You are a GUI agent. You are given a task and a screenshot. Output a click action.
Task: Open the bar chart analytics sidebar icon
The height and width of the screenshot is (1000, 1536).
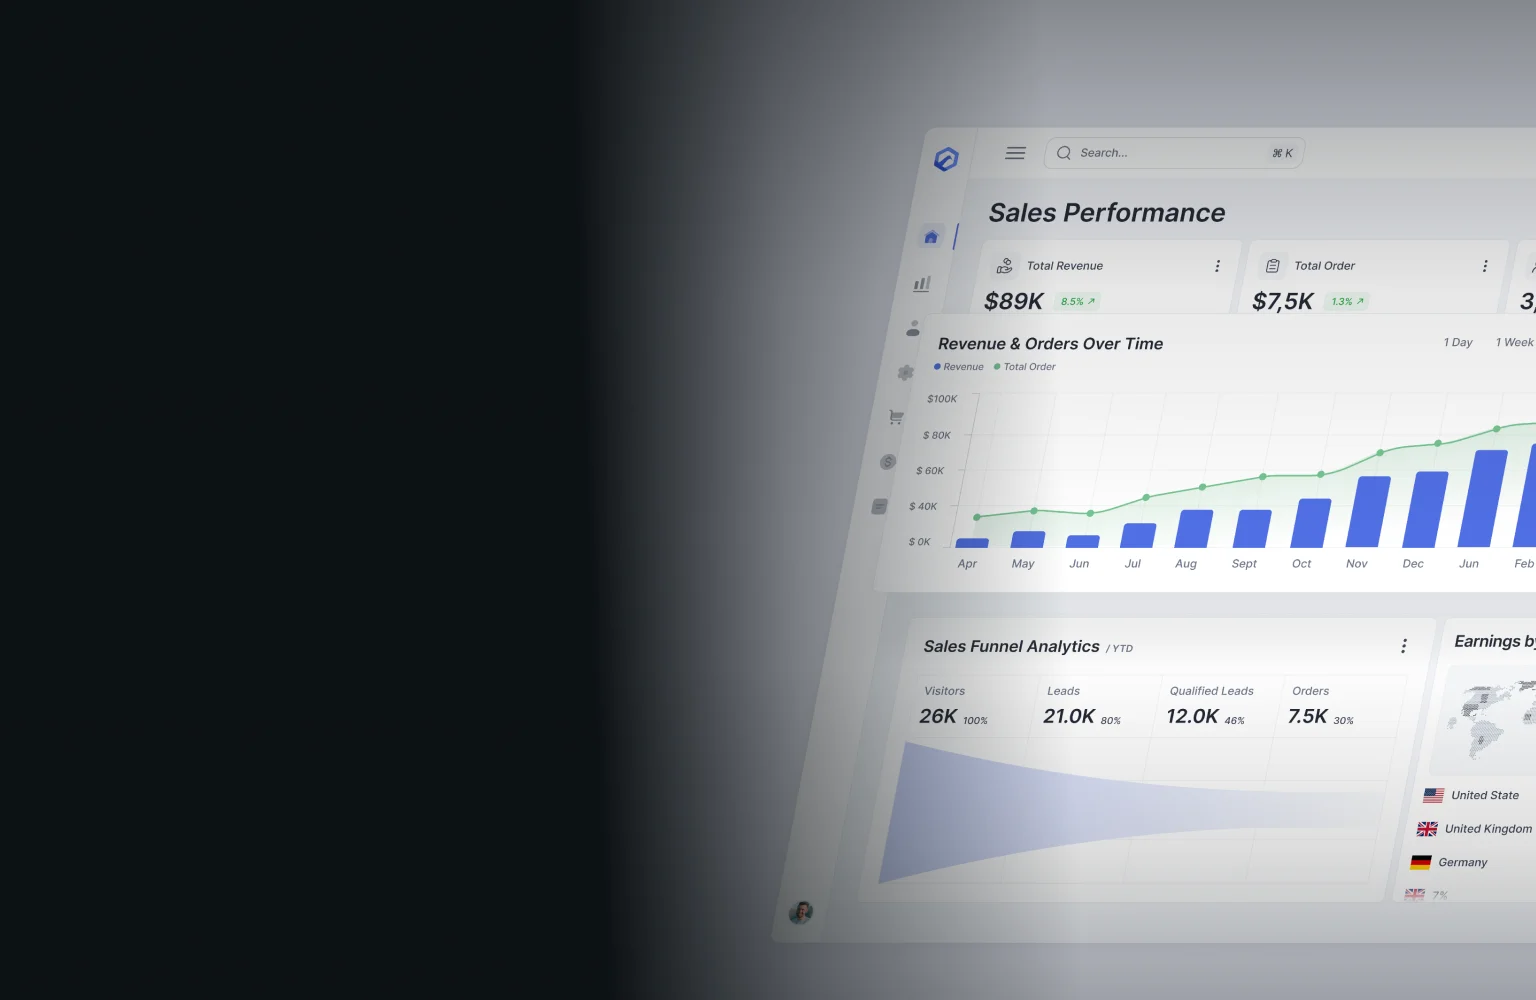[x=922, y=284]
